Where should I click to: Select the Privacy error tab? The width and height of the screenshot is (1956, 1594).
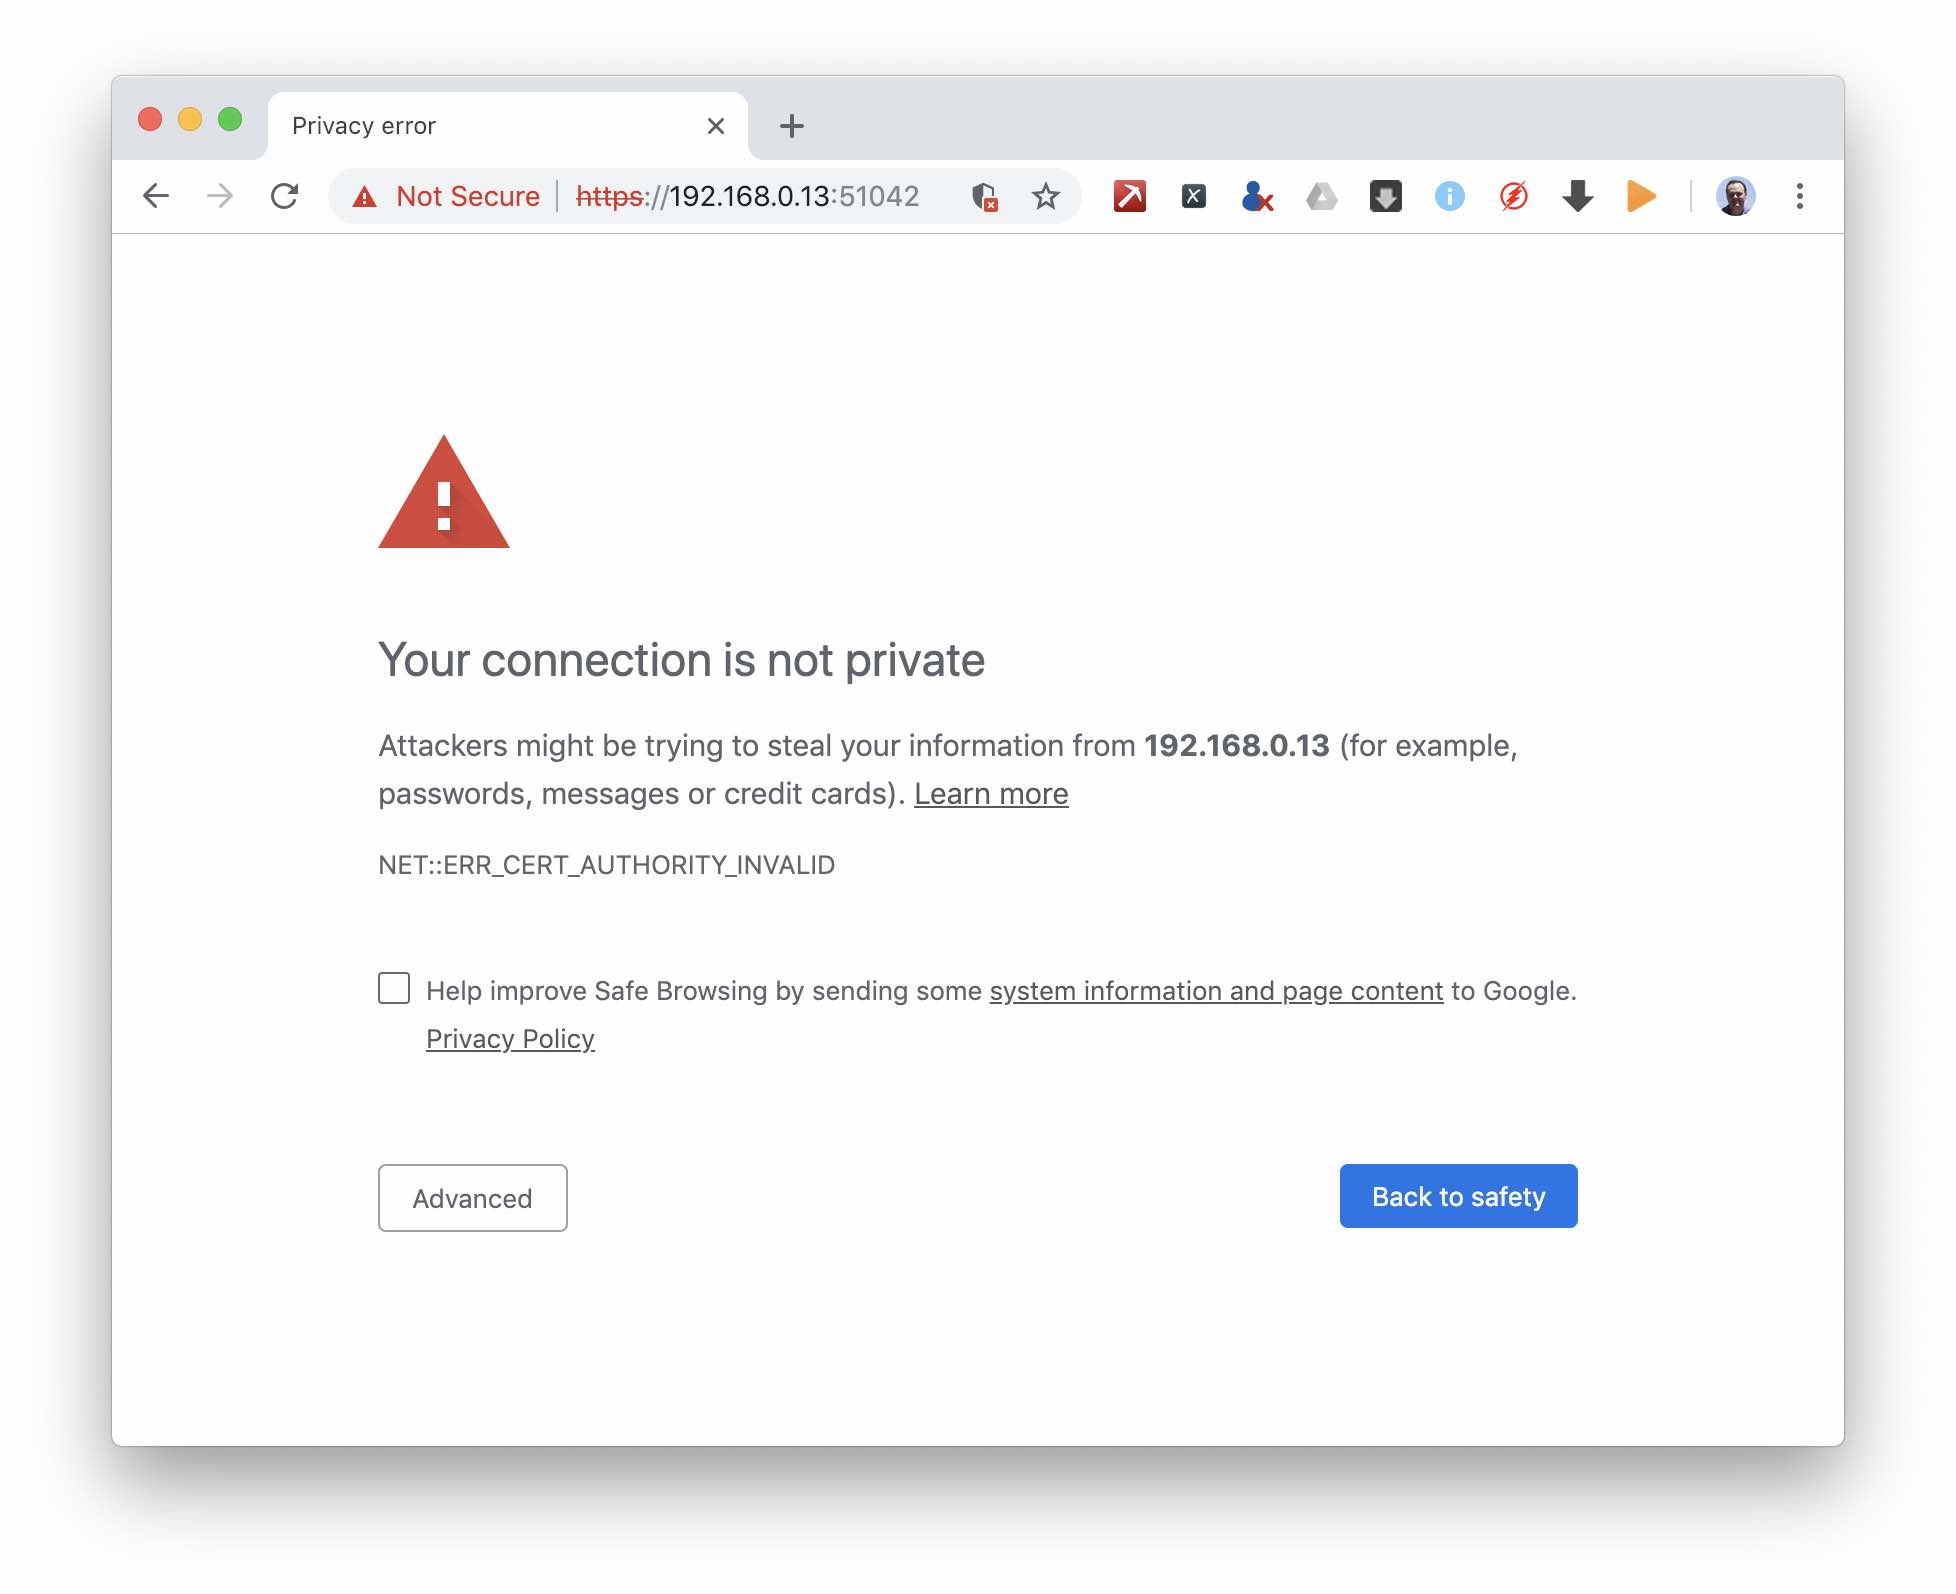[x=480, y=126]
